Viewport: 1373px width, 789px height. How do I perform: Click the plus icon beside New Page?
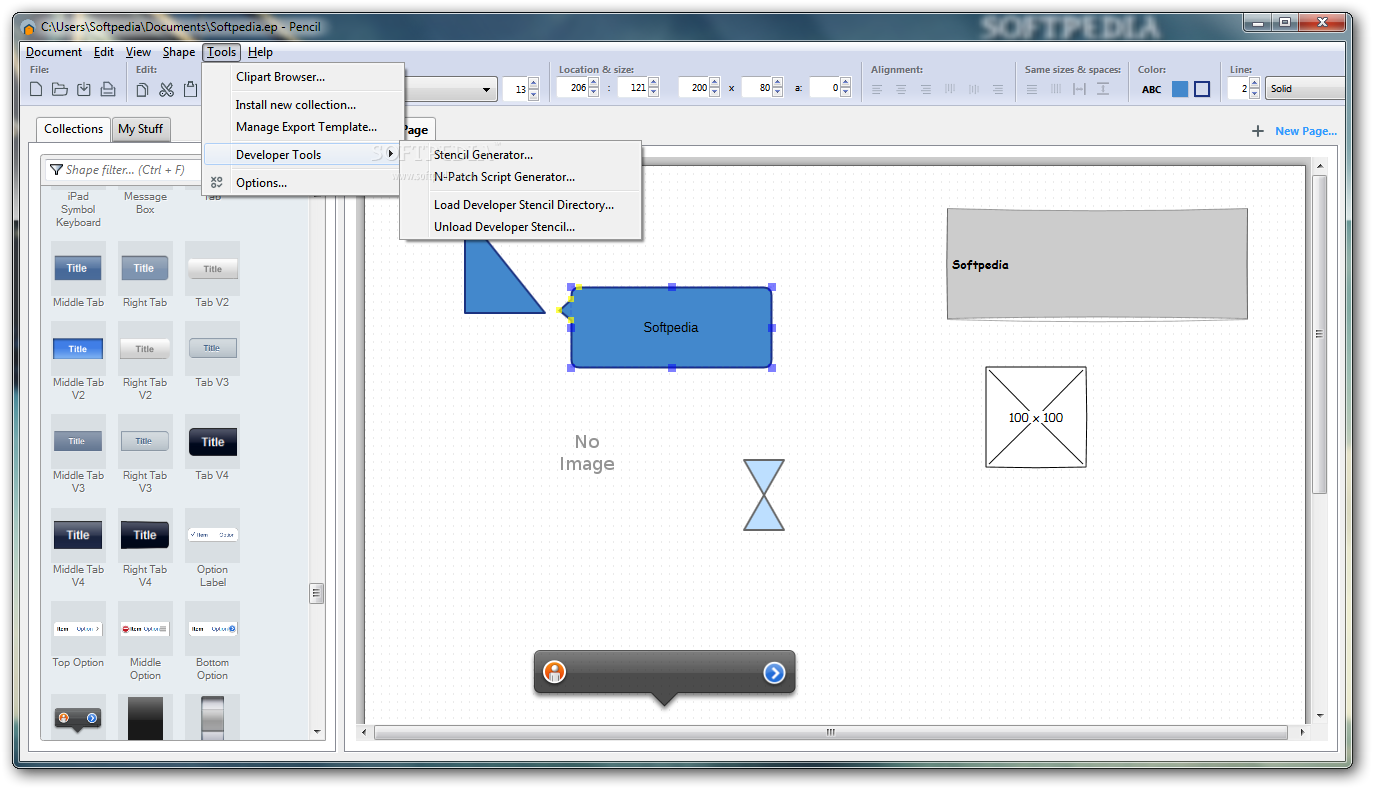point(1258,131)
